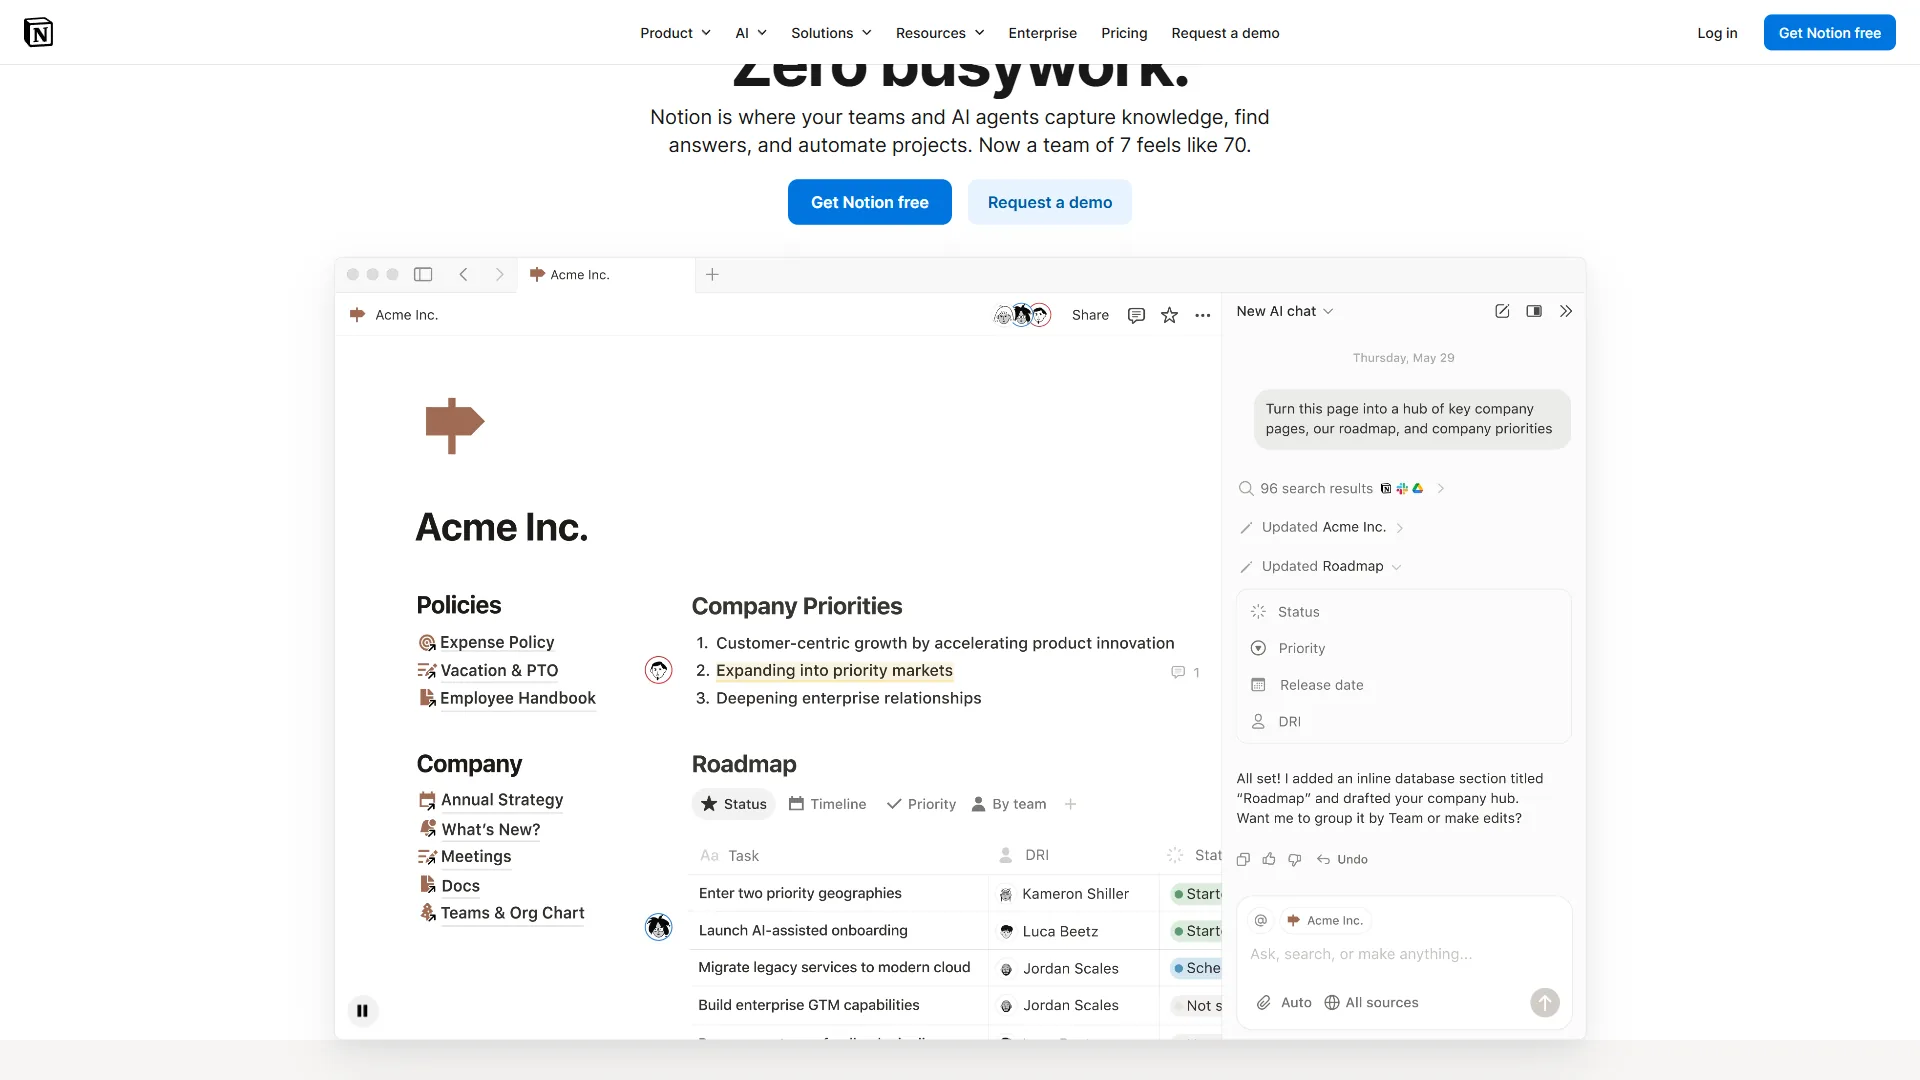Click the back arrow in mockup toolbar
The image size is (1920, 1080).
coord(463,274)
